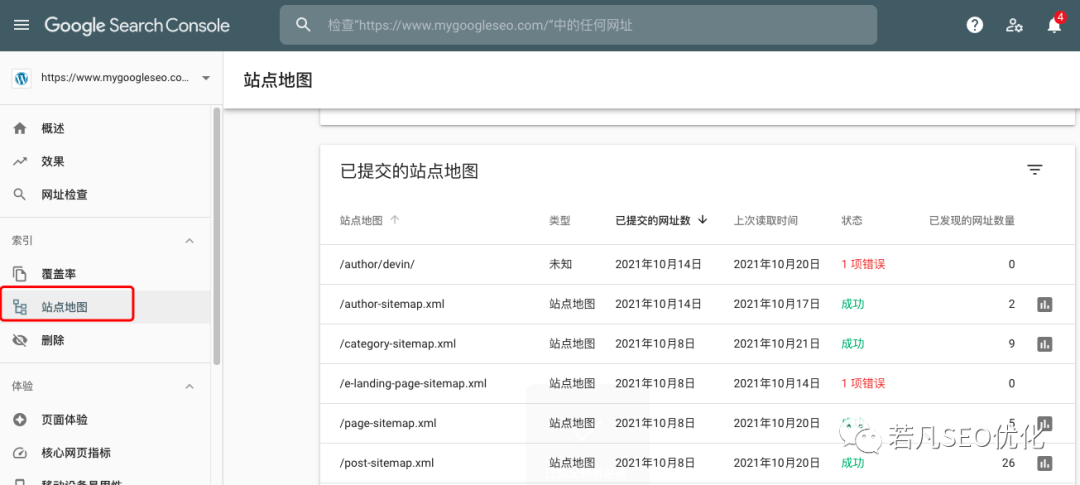
Task: Click the gauge icon beside 核心网页指标
Action: click(x=20, y=453)
